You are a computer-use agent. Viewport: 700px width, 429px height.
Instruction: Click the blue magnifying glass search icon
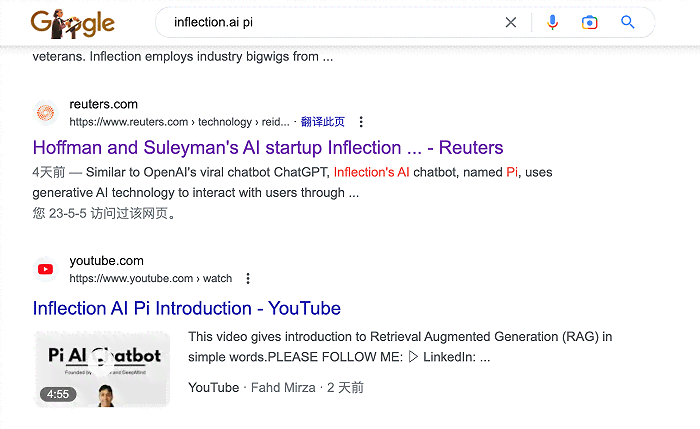(x=628, y=22)
